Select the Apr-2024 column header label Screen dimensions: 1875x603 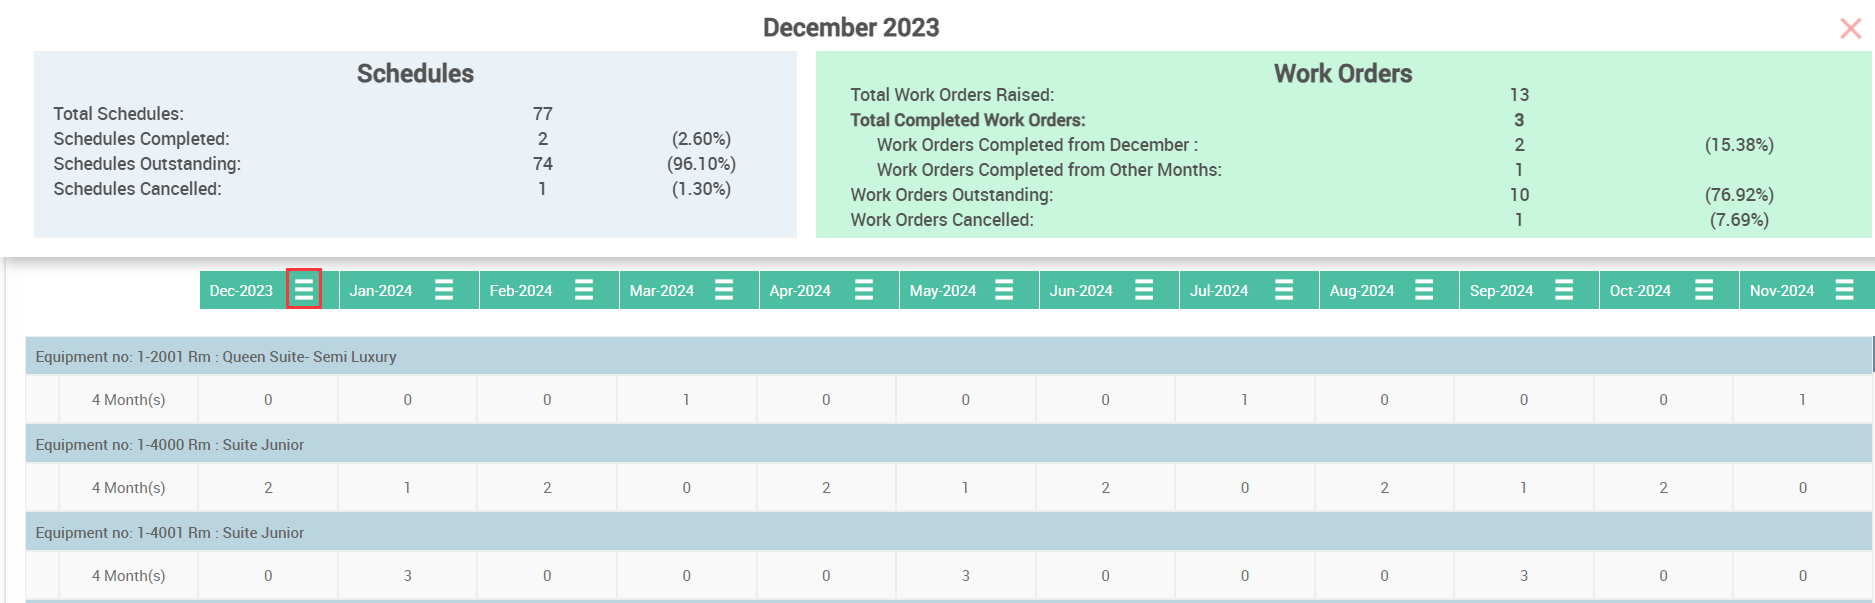click(800, 291)
